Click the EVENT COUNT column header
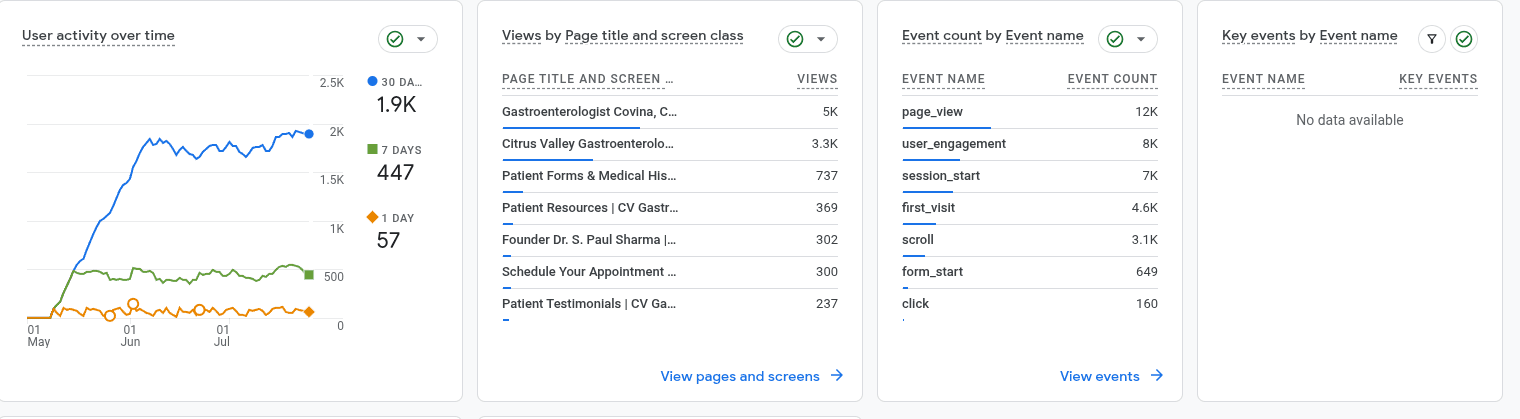Viewport: 1520px width, 419px height. 1112,79
